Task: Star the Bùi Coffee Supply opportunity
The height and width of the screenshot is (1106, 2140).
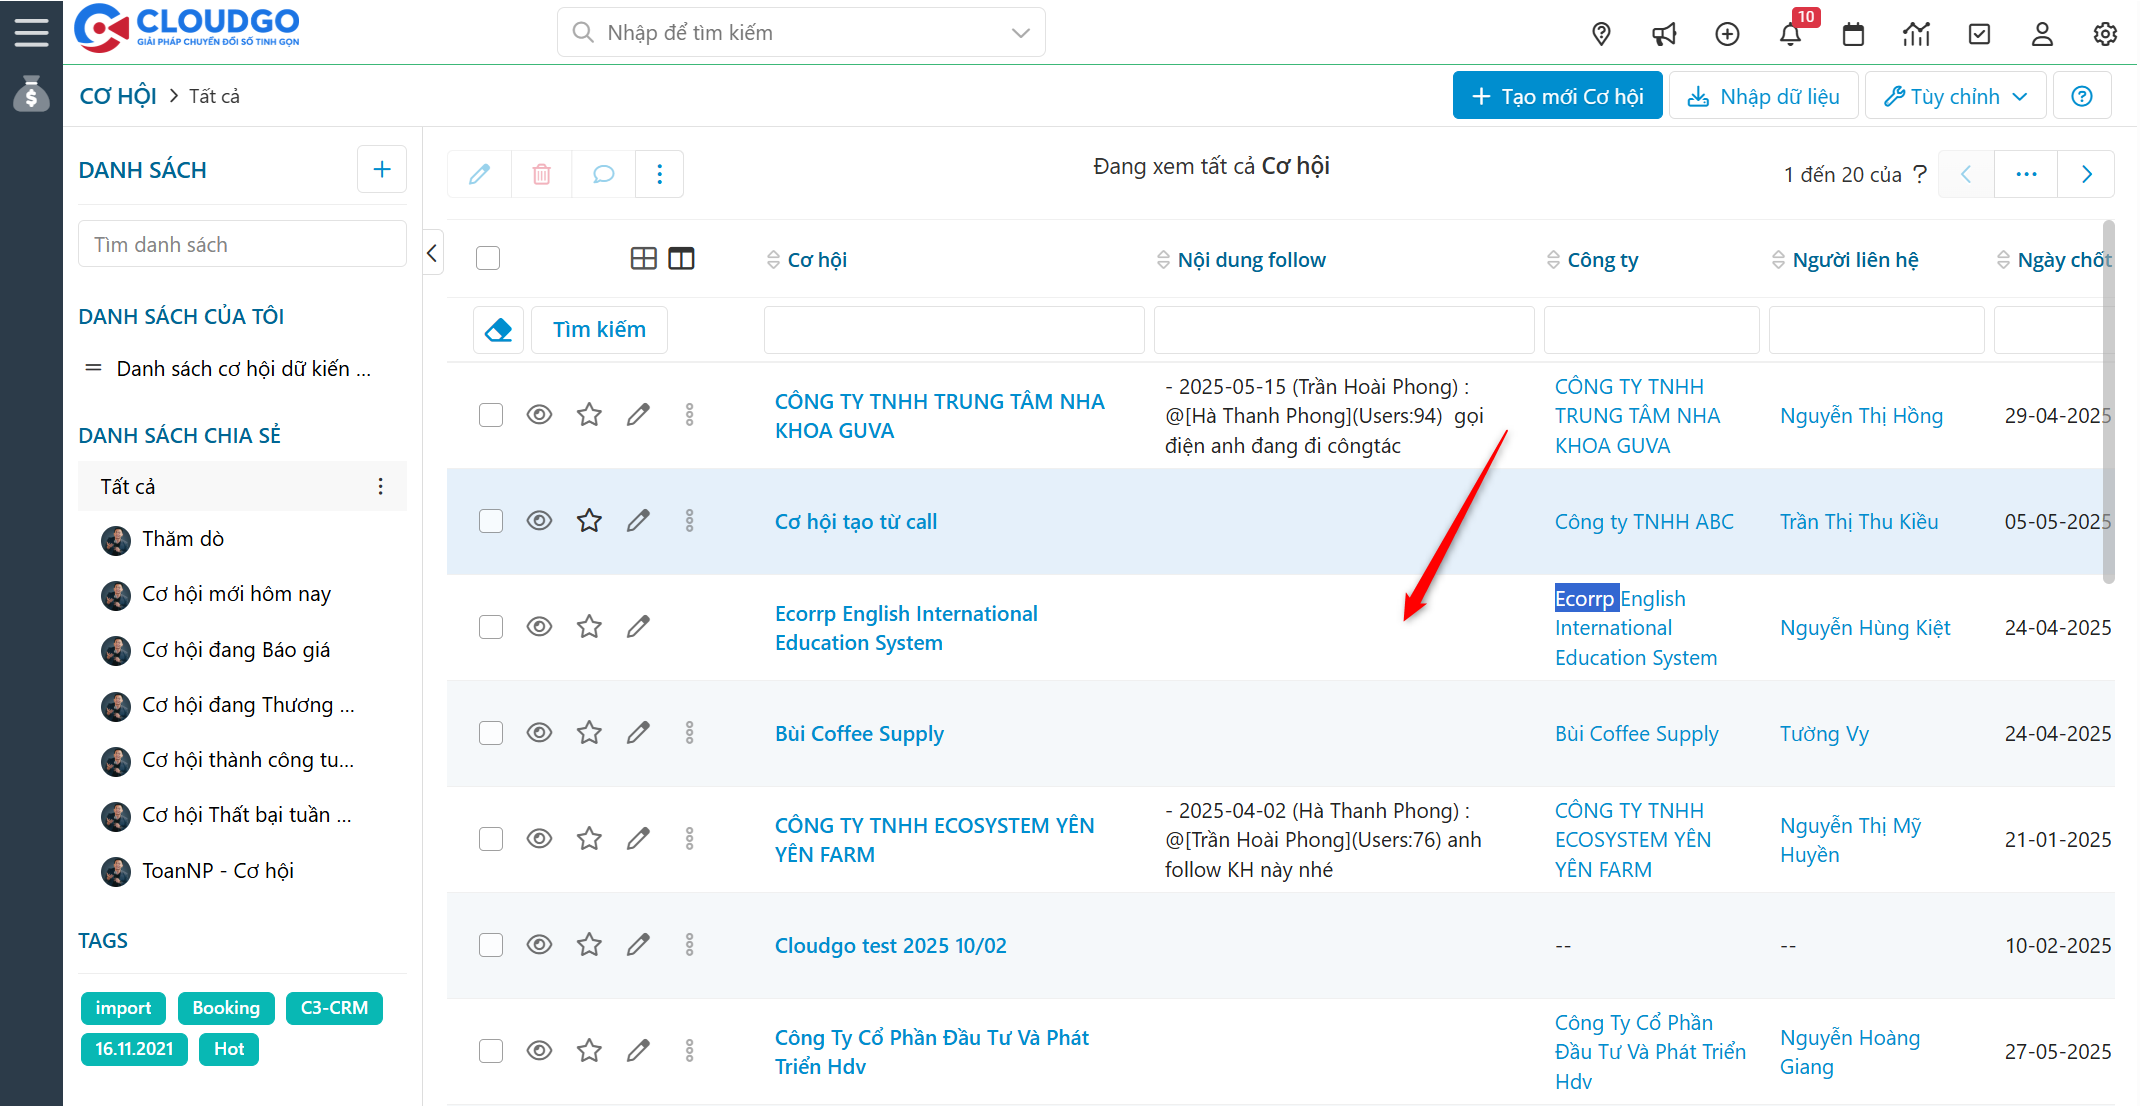Action: click(589, 733)
